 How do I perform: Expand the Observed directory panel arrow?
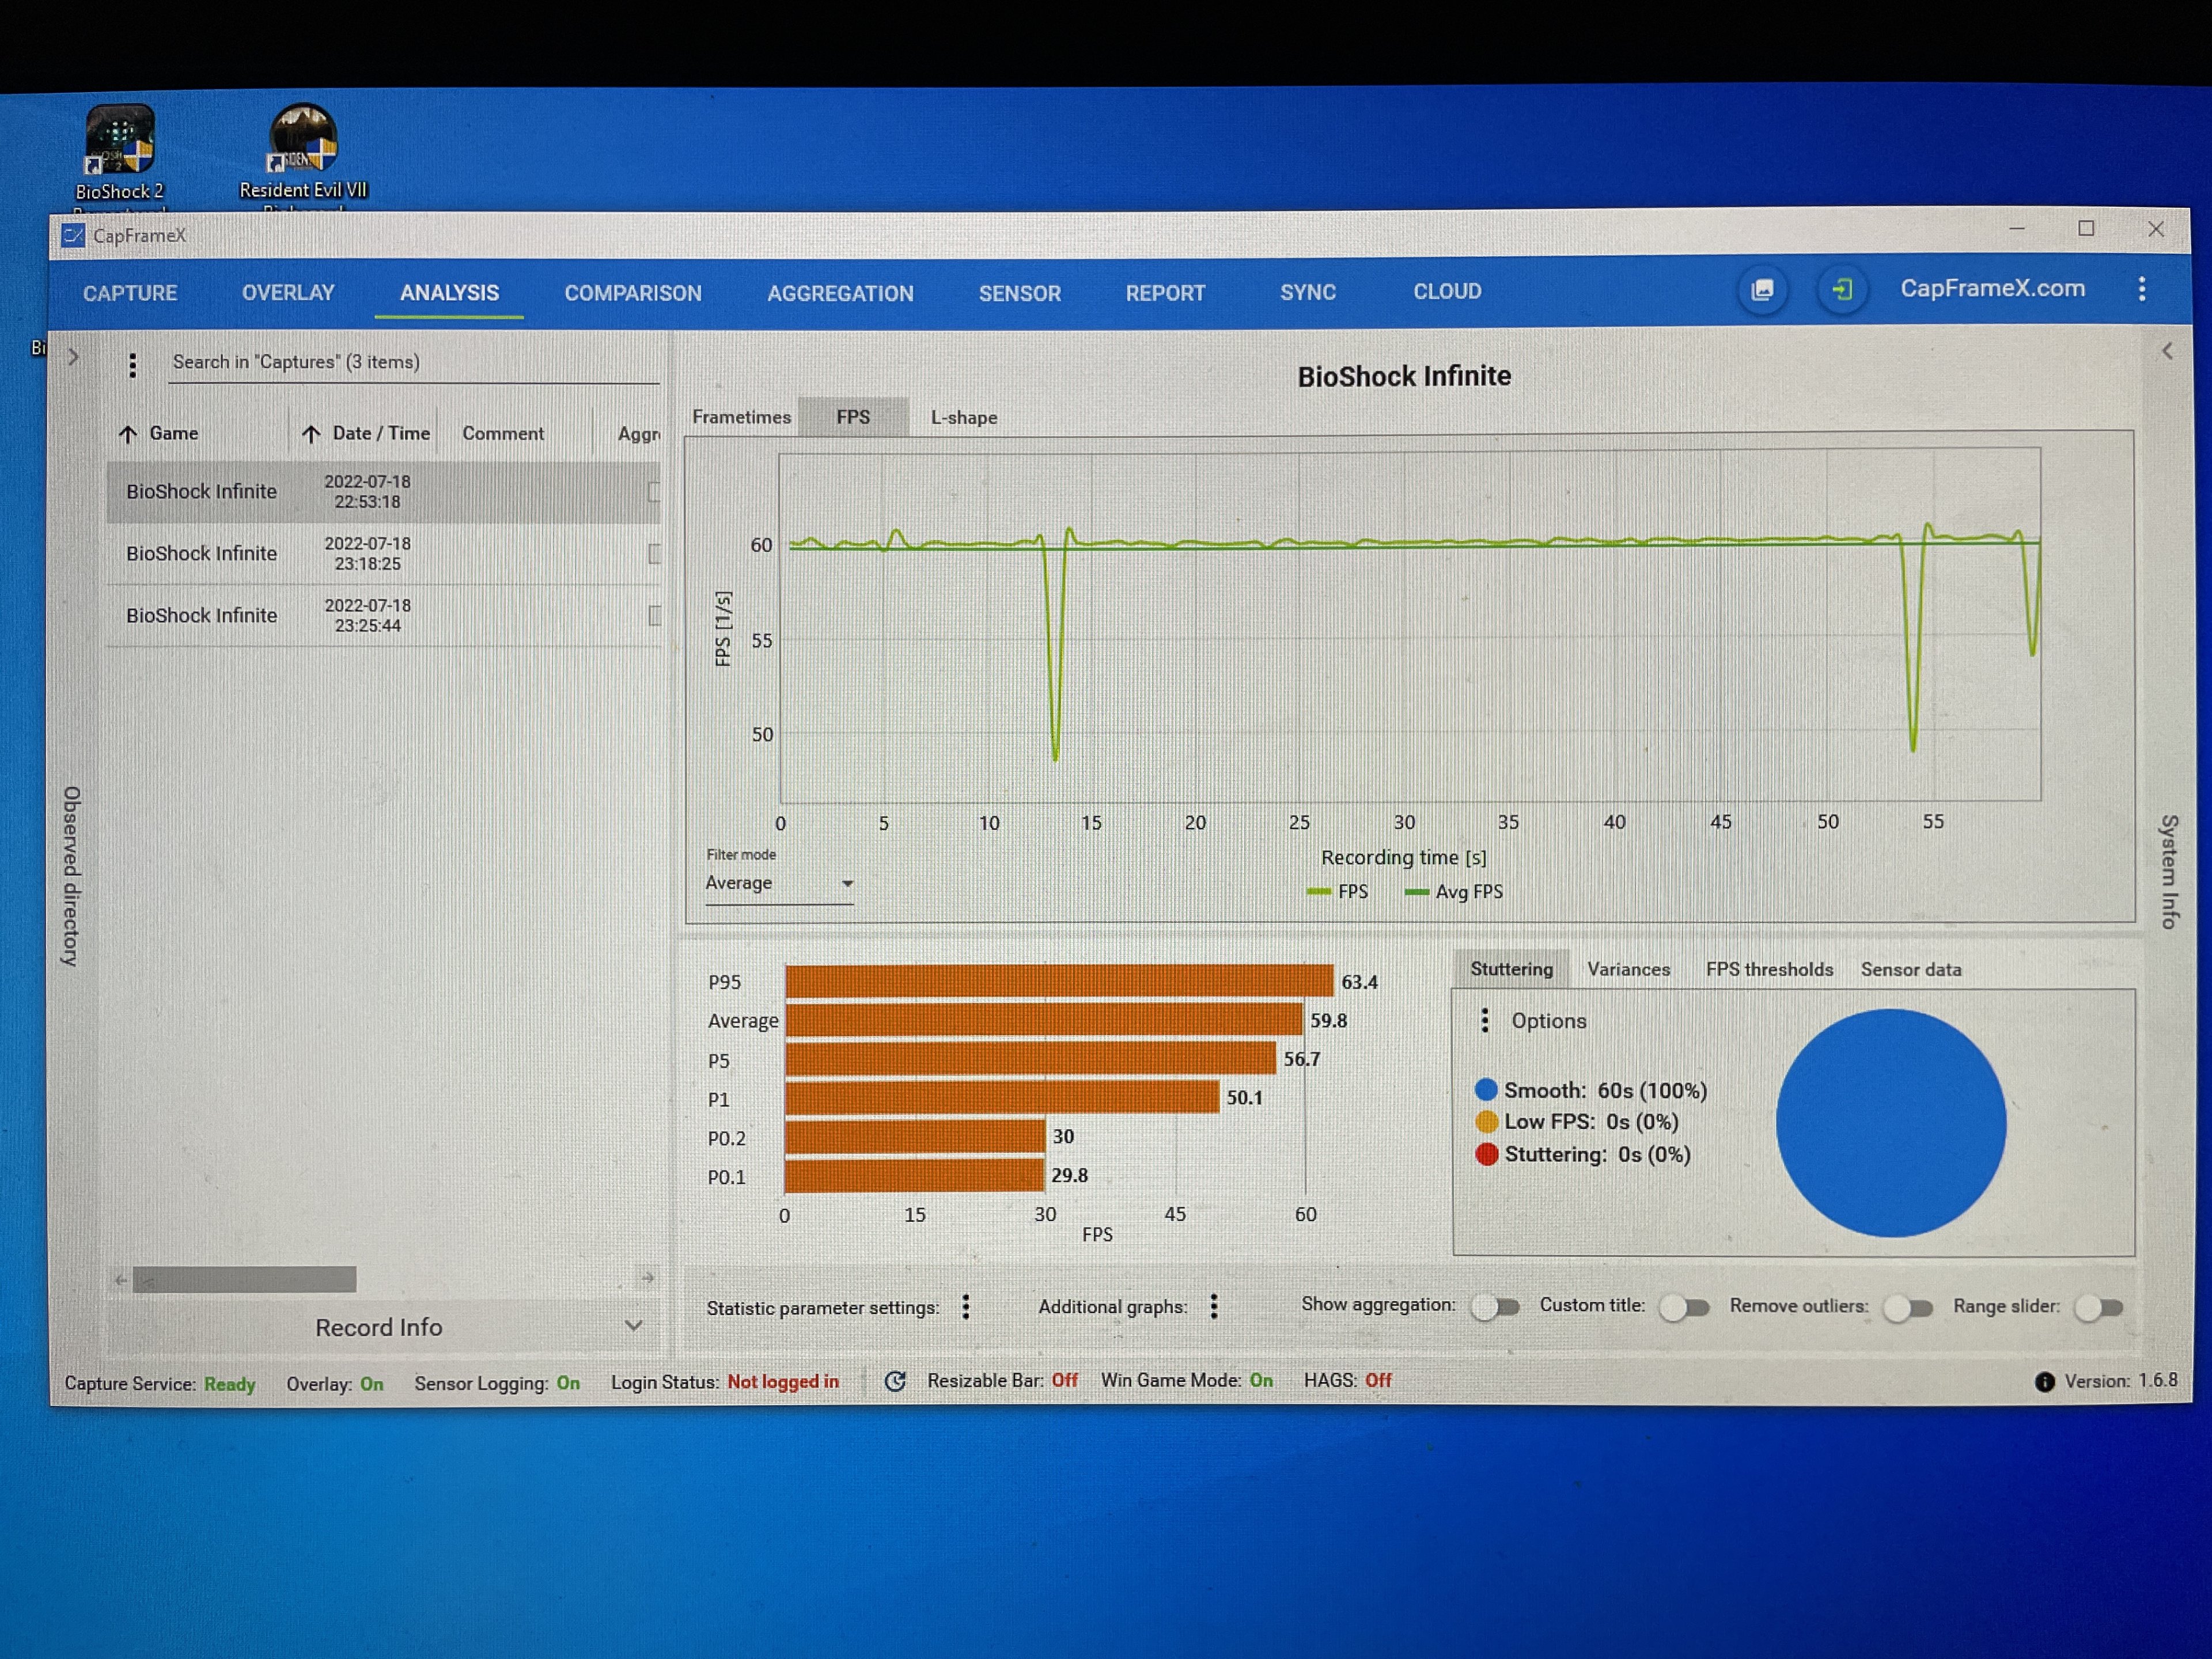[73, 357]
